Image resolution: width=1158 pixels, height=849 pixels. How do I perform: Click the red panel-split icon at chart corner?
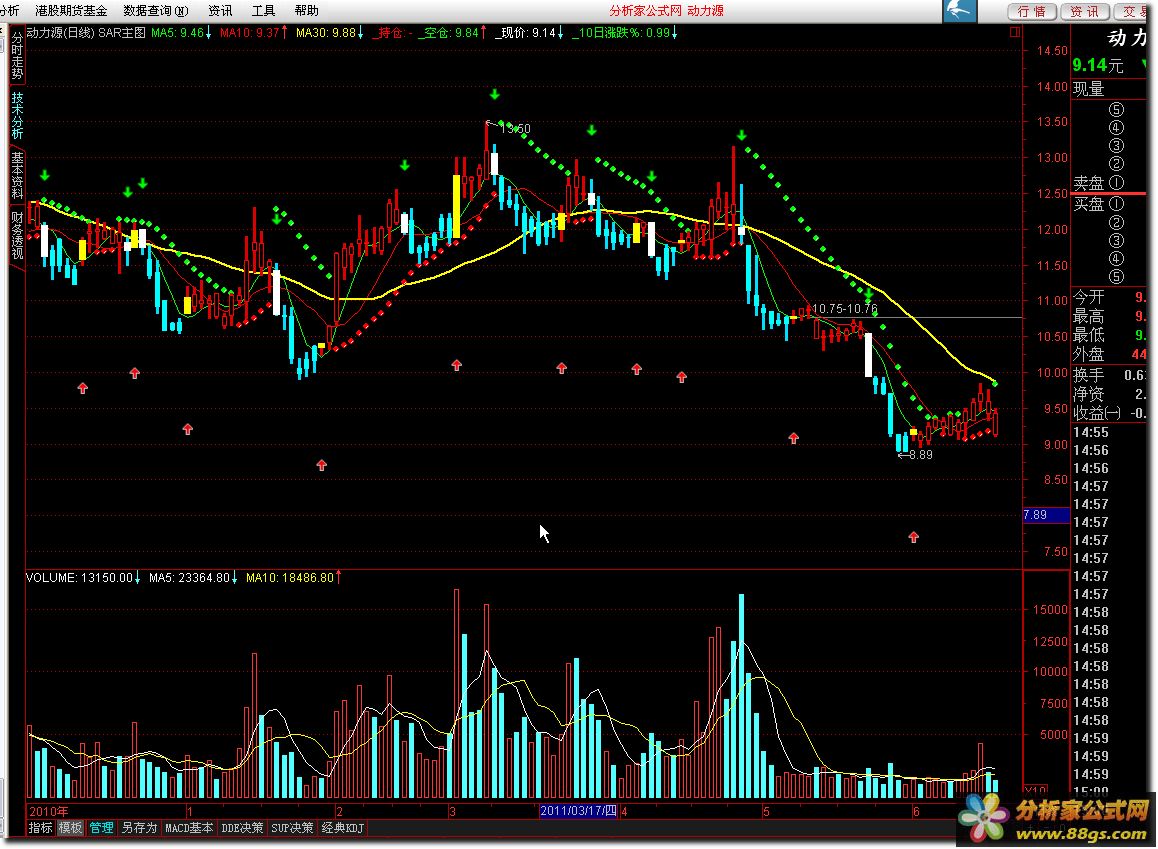click(x=1015, y=32)
